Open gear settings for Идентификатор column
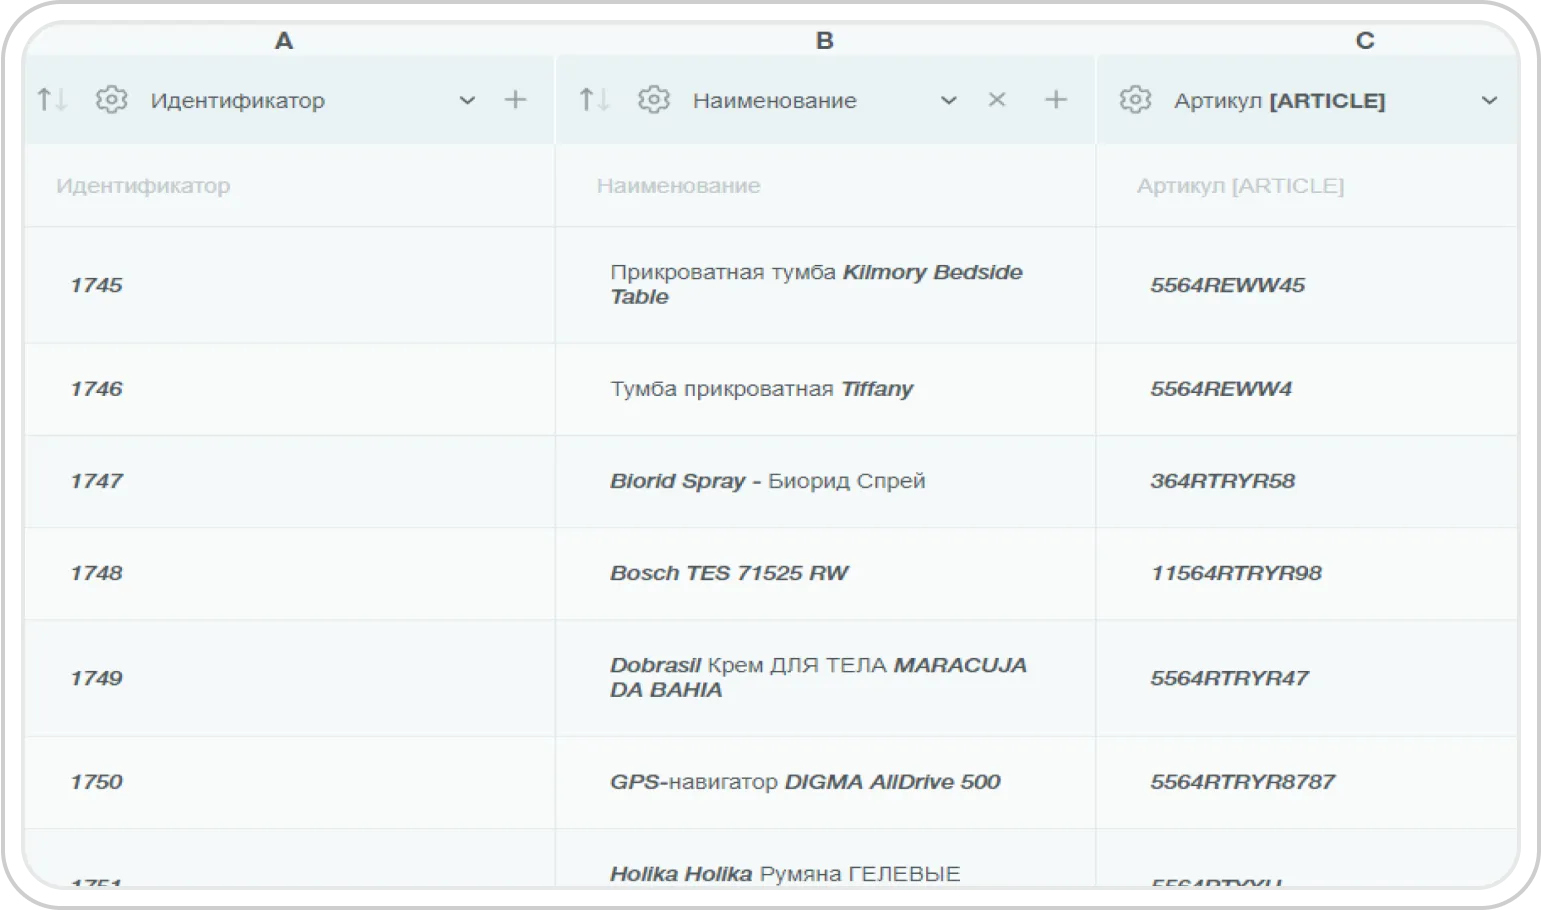 pos(111,100)
